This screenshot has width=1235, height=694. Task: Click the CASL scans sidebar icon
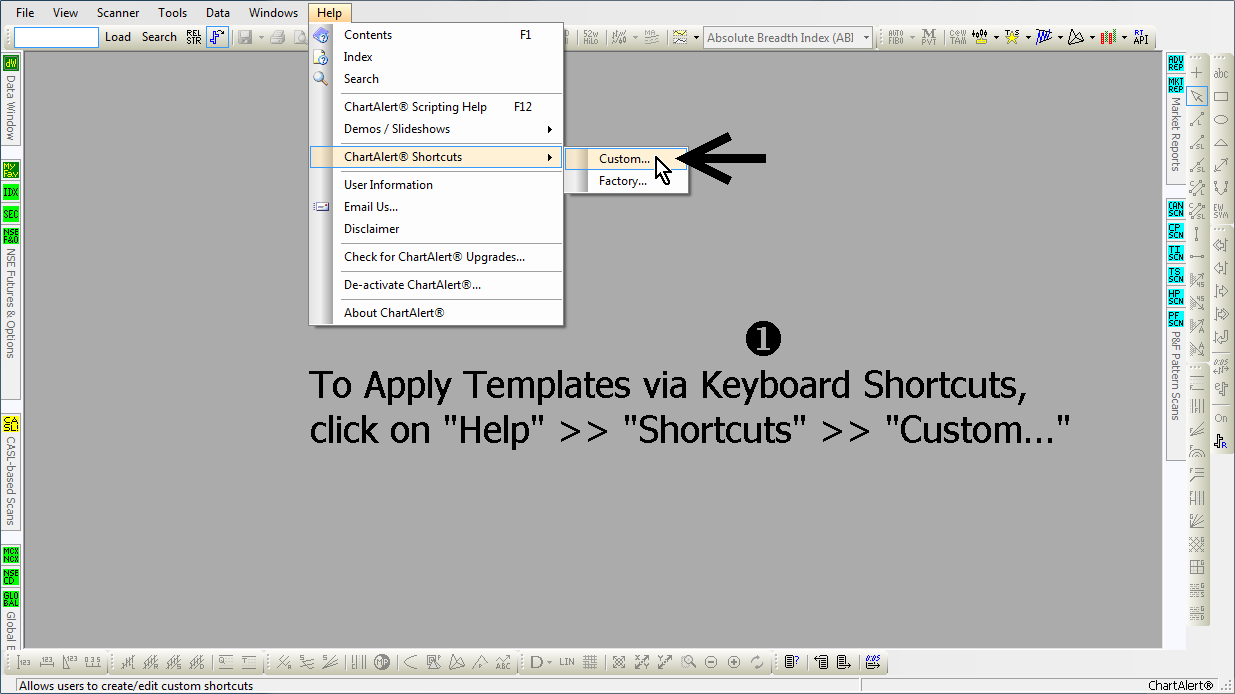click(11, 424)
